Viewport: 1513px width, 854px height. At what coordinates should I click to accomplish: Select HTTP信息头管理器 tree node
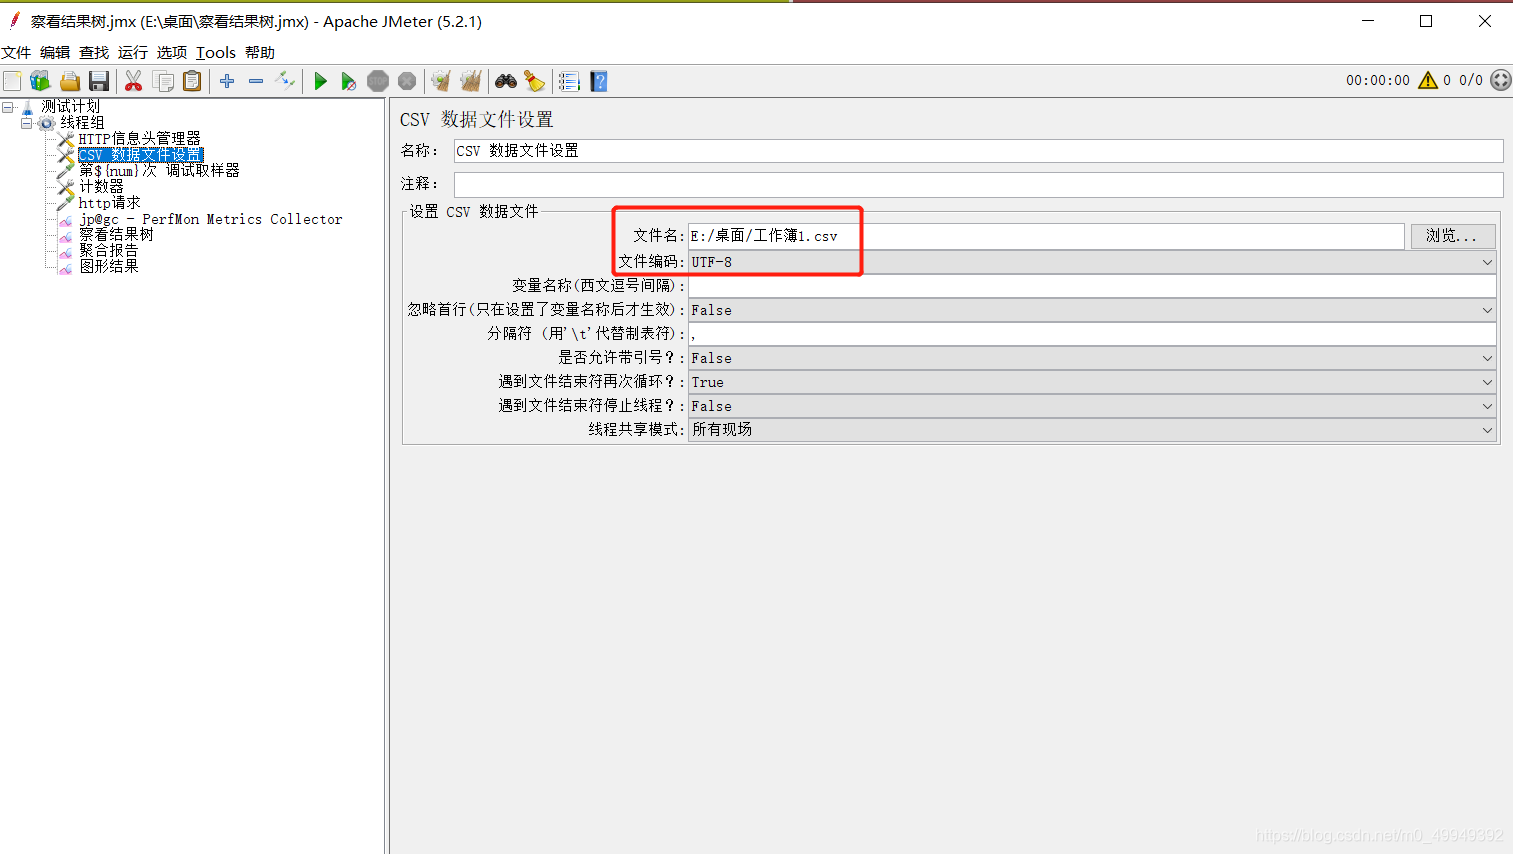140,138
